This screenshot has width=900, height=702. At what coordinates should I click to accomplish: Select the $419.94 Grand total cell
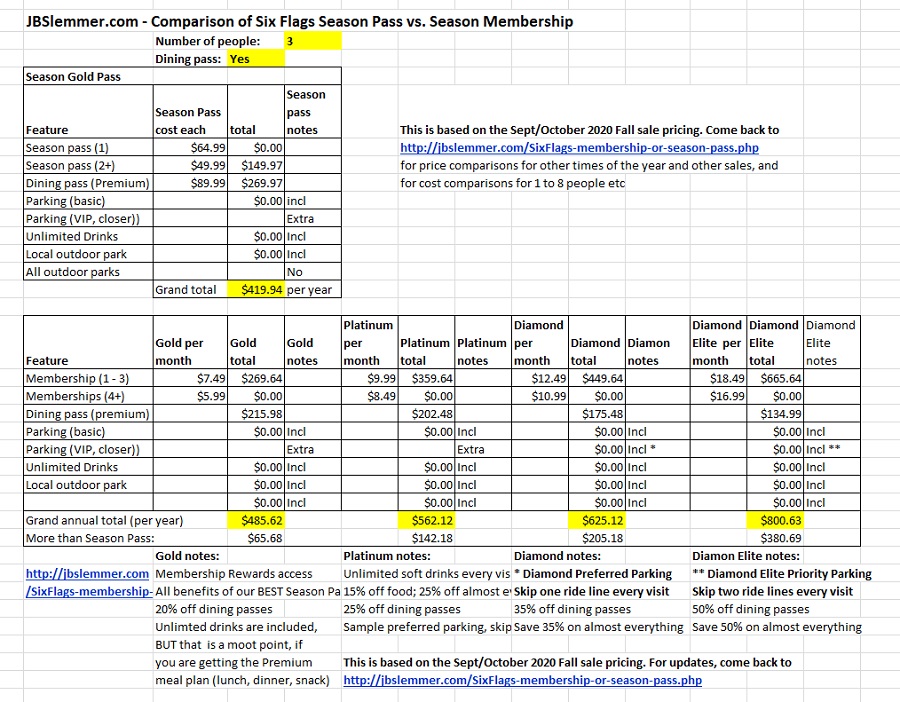[256, 289]
